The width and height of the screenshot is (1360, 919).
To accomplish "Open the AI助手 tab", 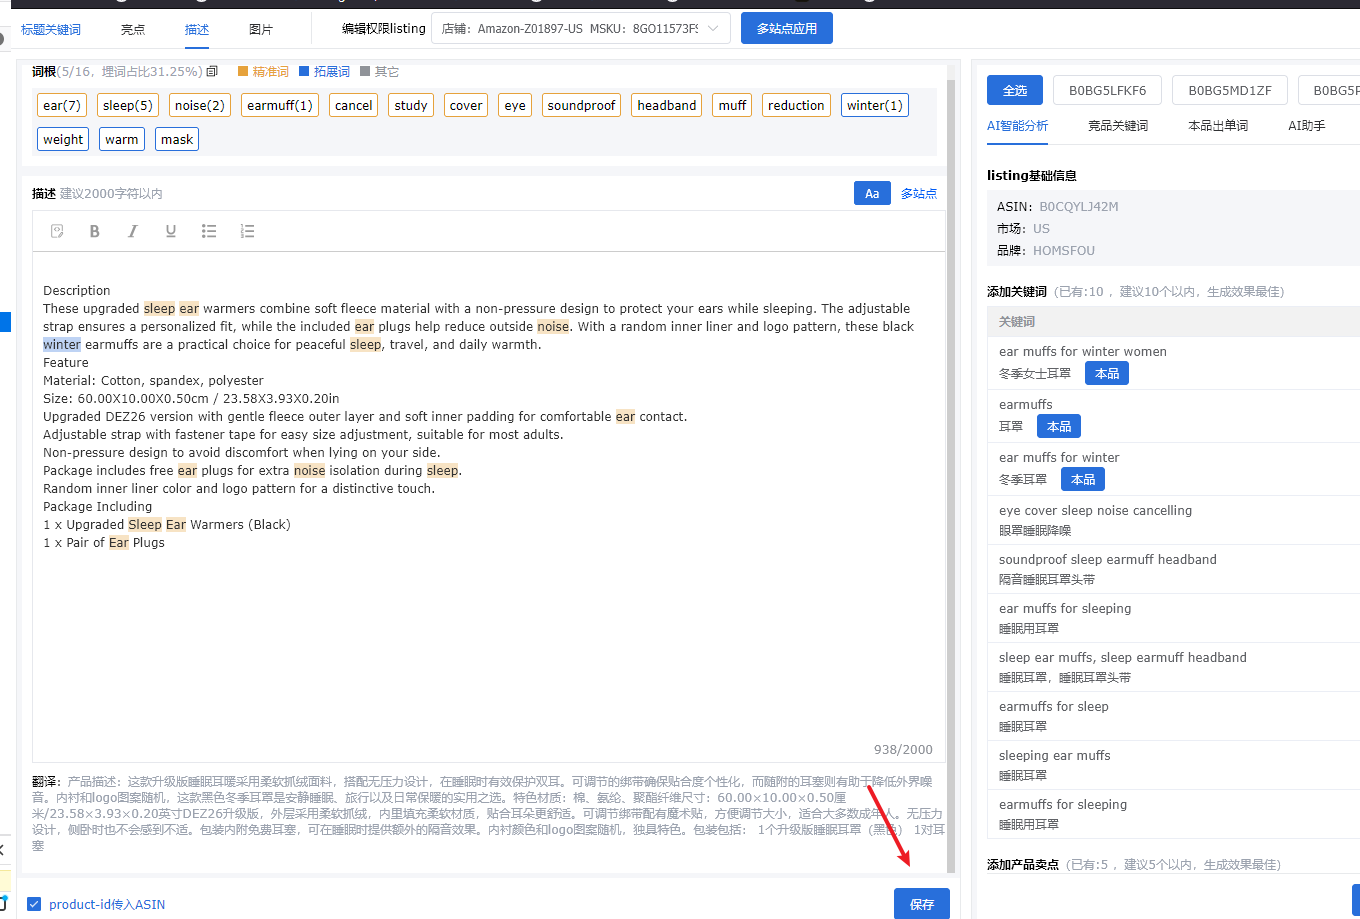I will [x=1307, y=126].
